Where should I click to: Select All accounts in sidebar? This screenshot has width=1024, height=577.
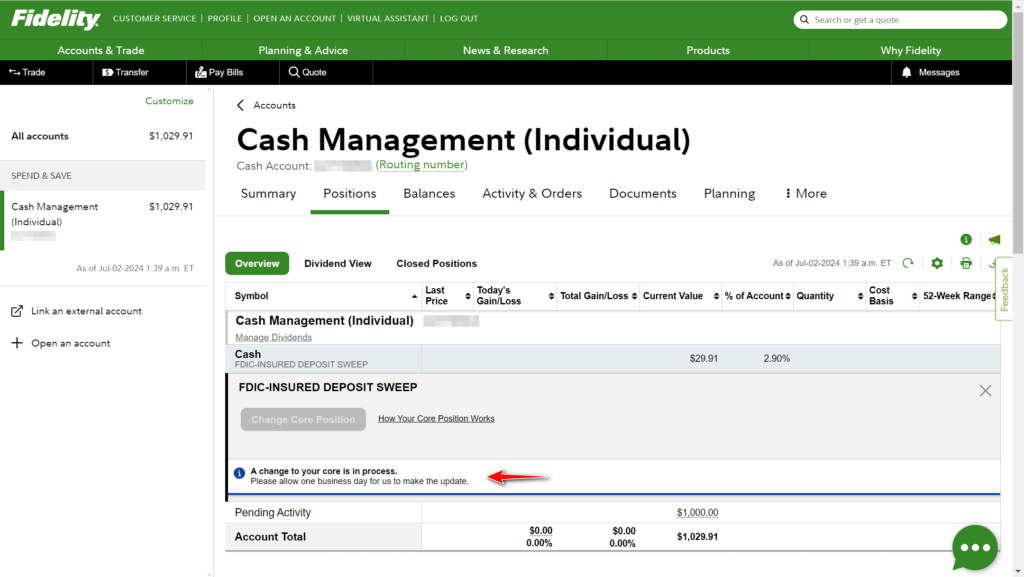pos(103,136)
